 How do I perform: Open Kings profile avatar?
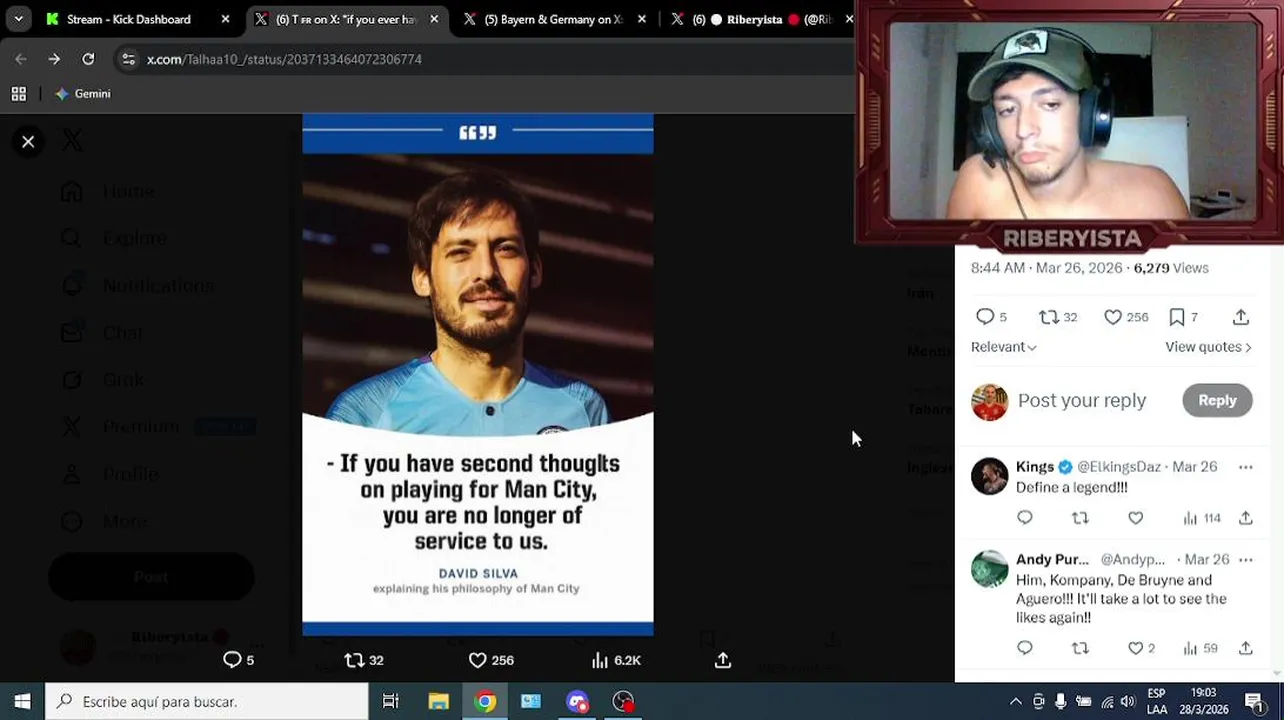(990, 477)
